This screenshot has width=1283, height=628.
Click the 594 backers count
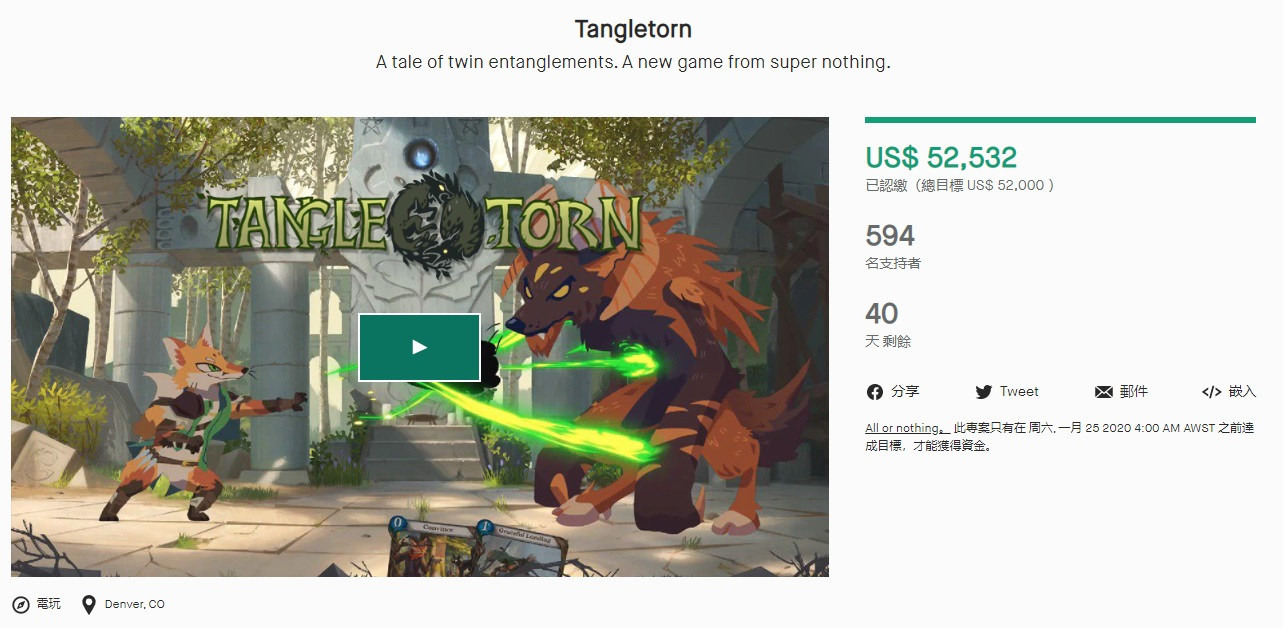[x=890, y=236]
